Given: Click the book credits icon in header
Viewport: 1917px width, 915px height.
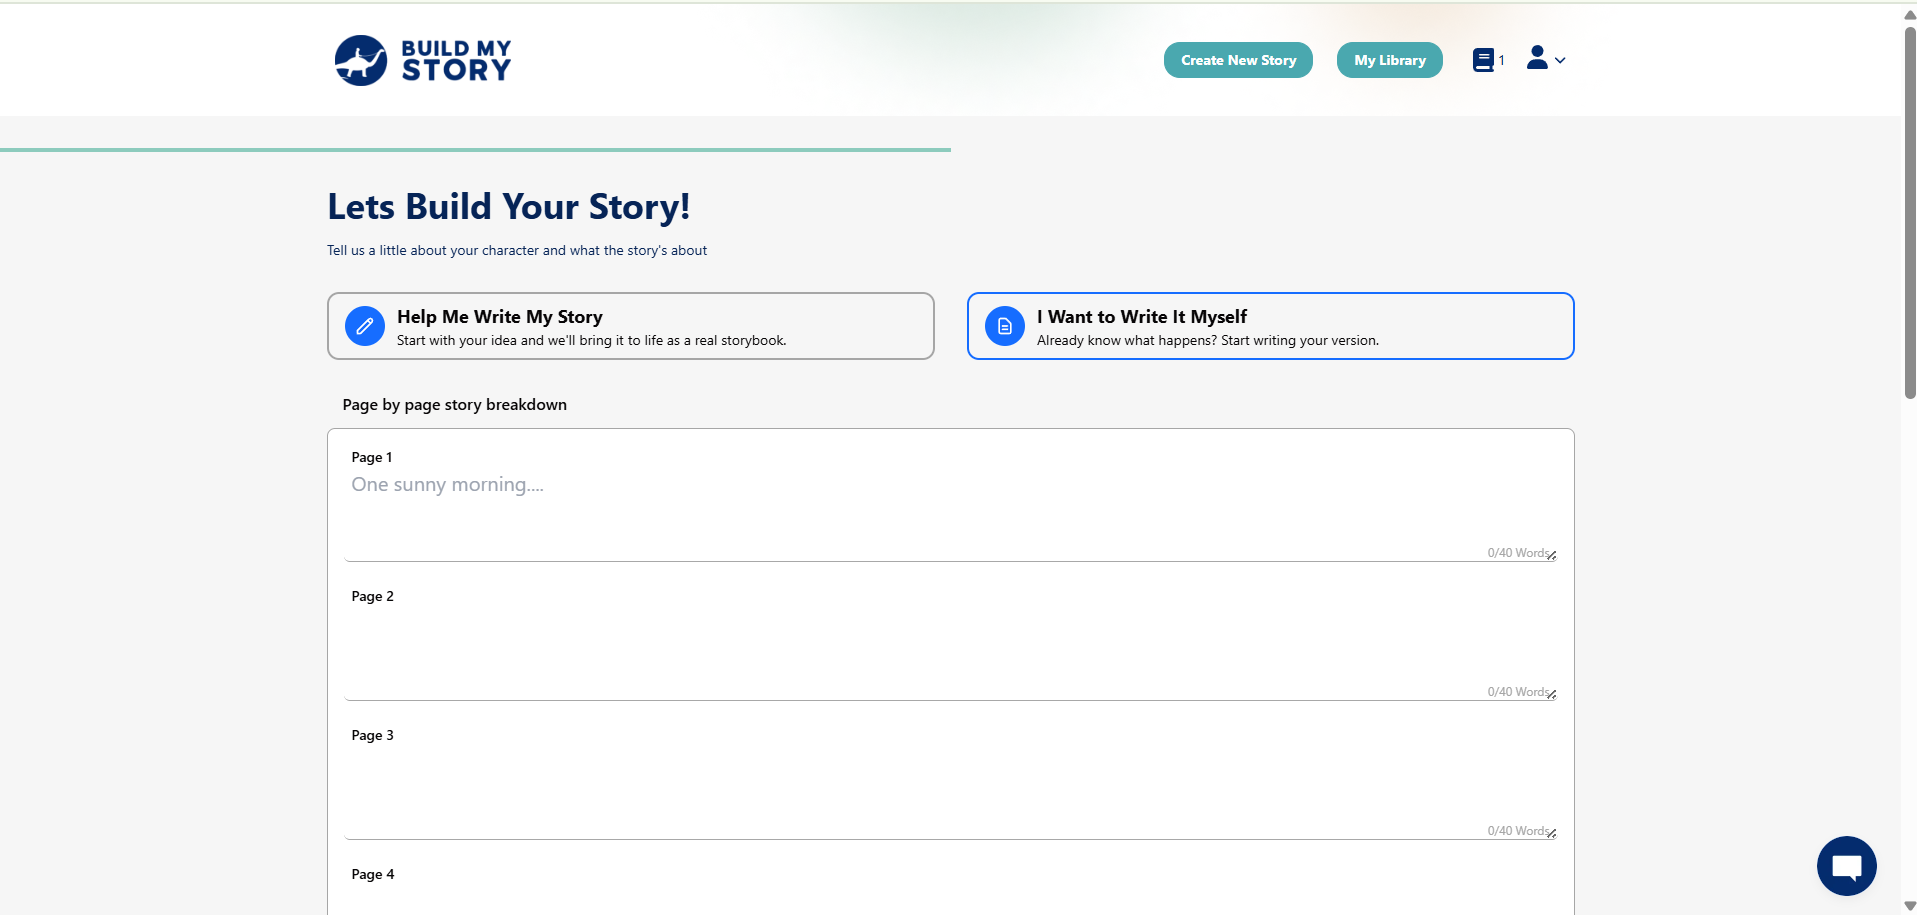Looking at the screenshot, I should (x=1483, y=60).
